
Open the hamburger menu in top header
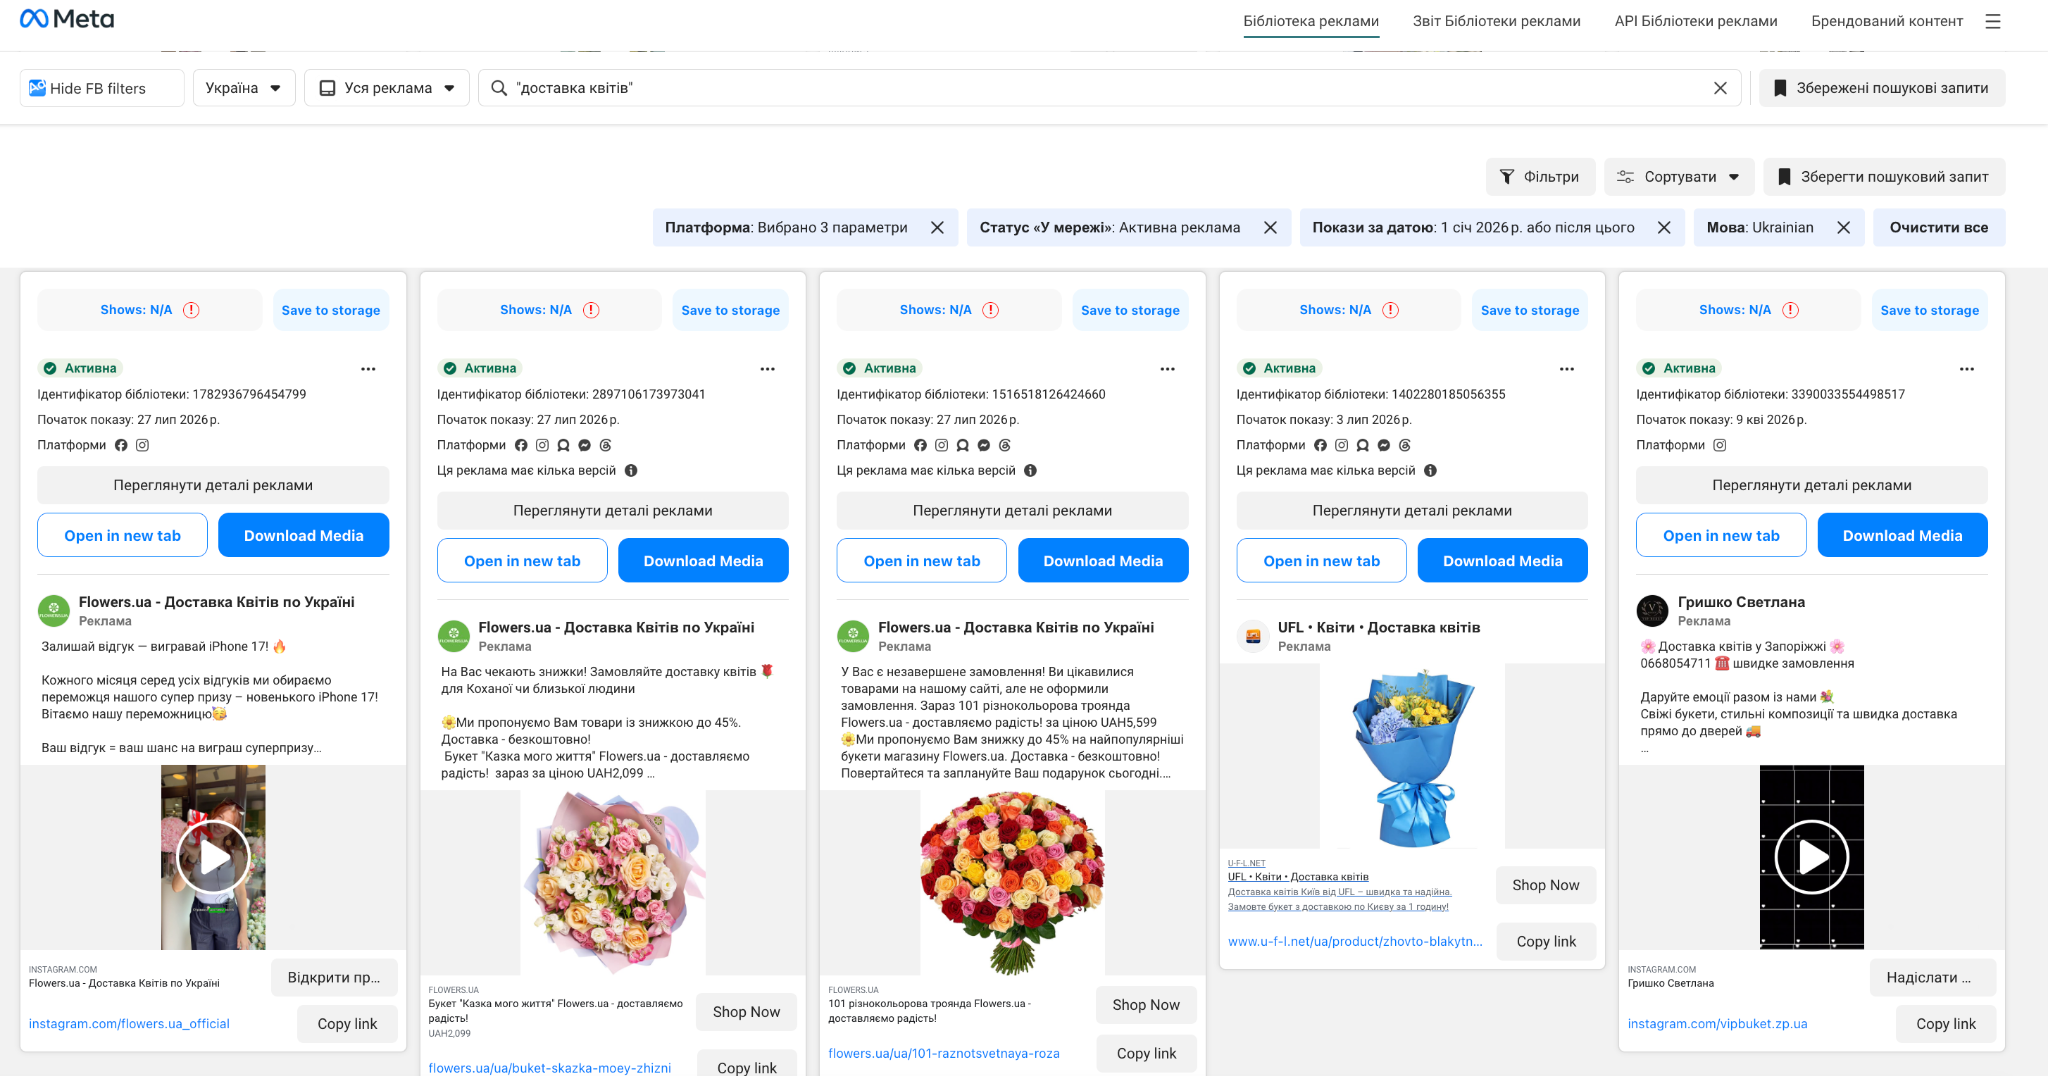(x=1993, y=21)
